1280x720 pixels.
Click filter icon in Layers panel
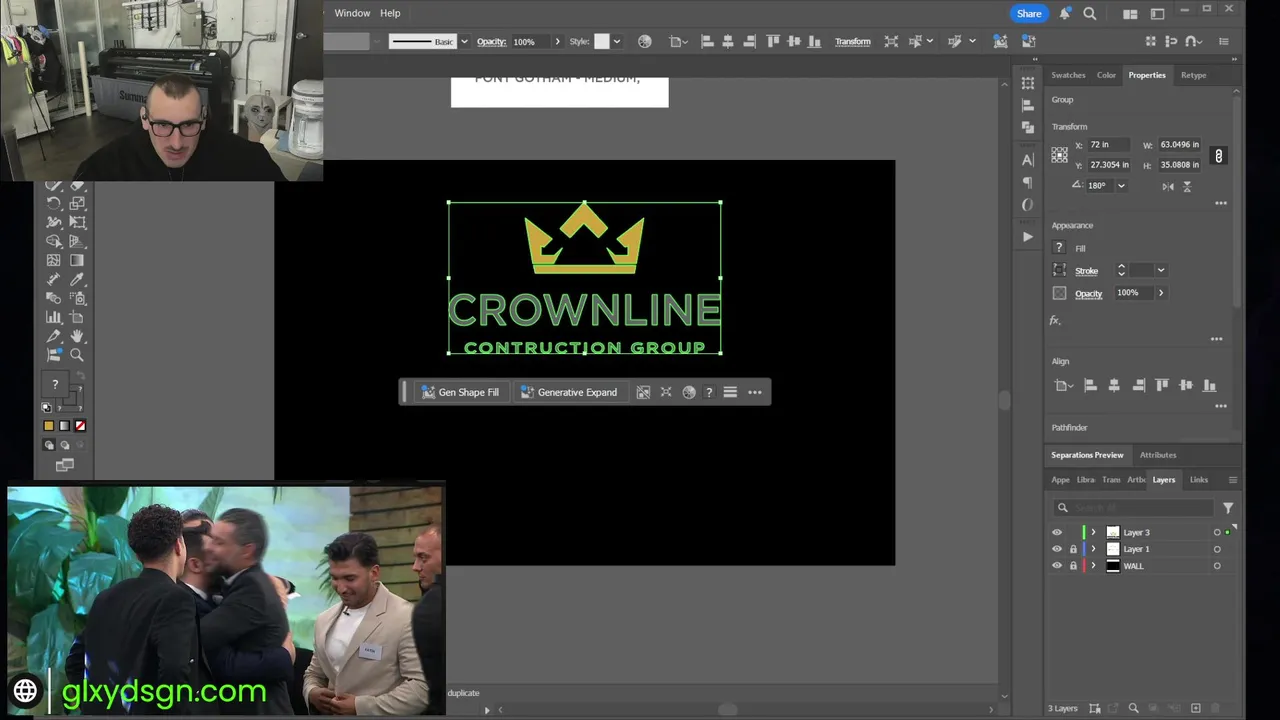coord(1228,508)
